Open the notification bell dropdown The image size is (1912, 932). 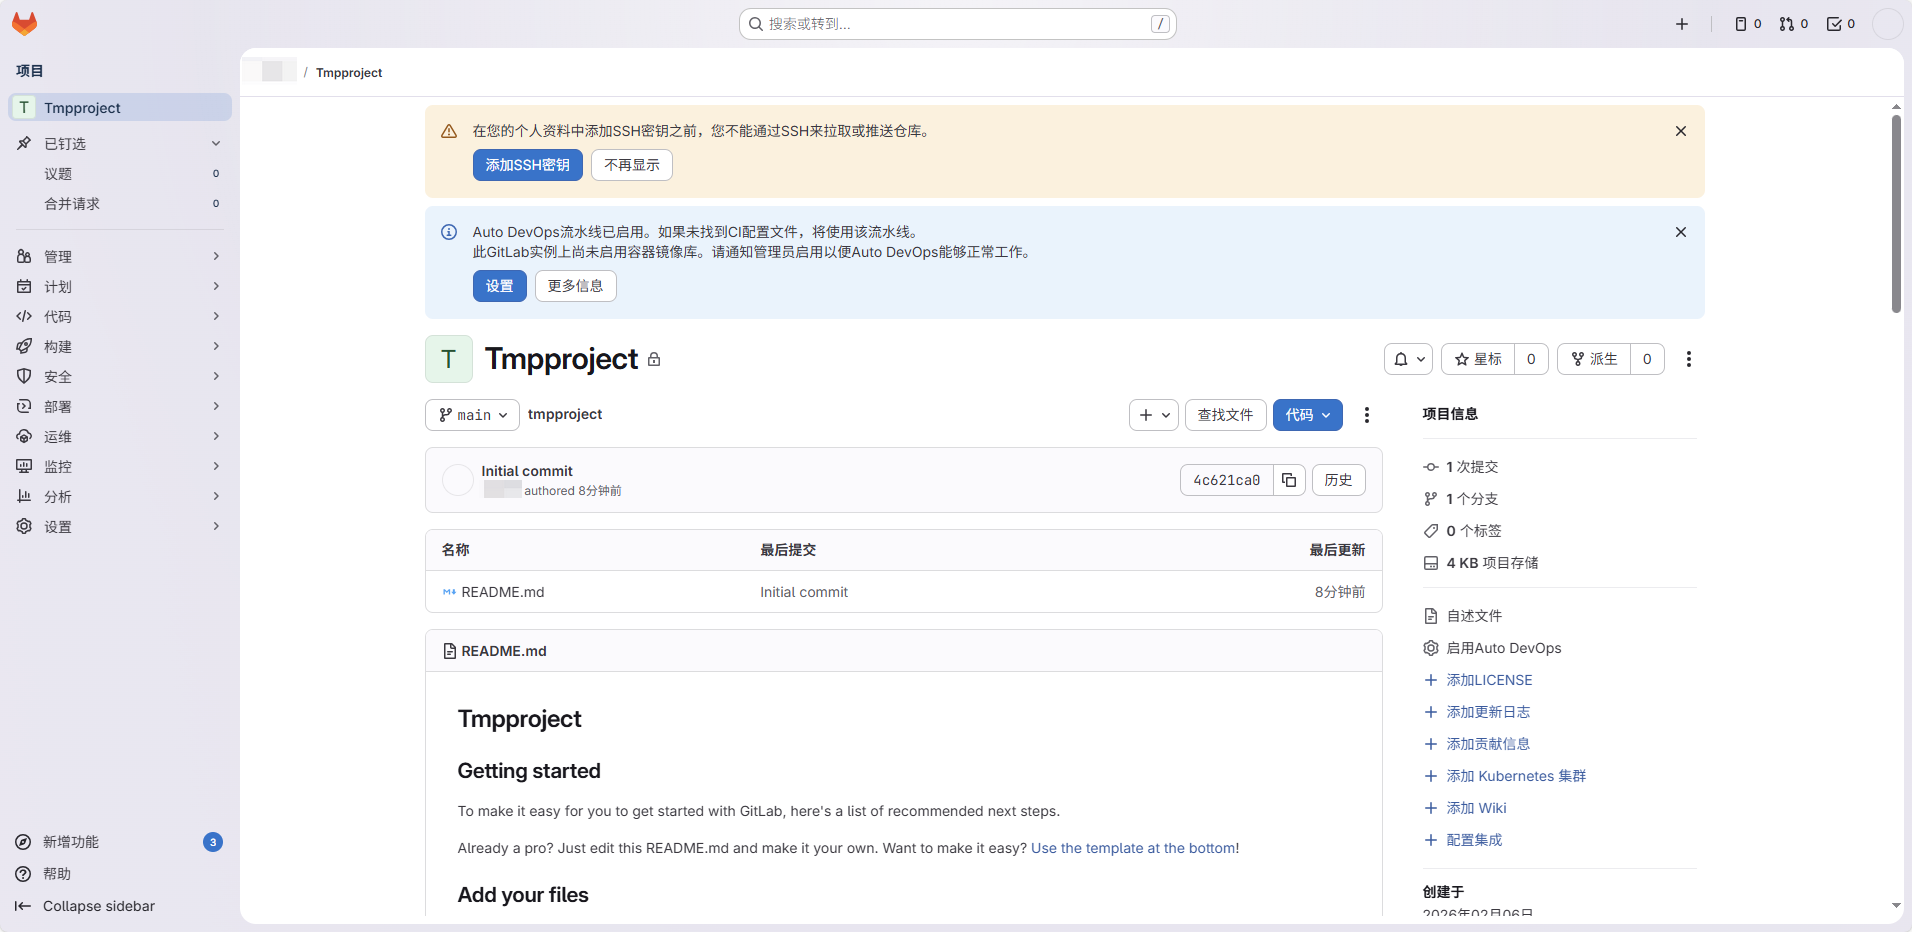pyautogui.click(x=1408, y=359)
